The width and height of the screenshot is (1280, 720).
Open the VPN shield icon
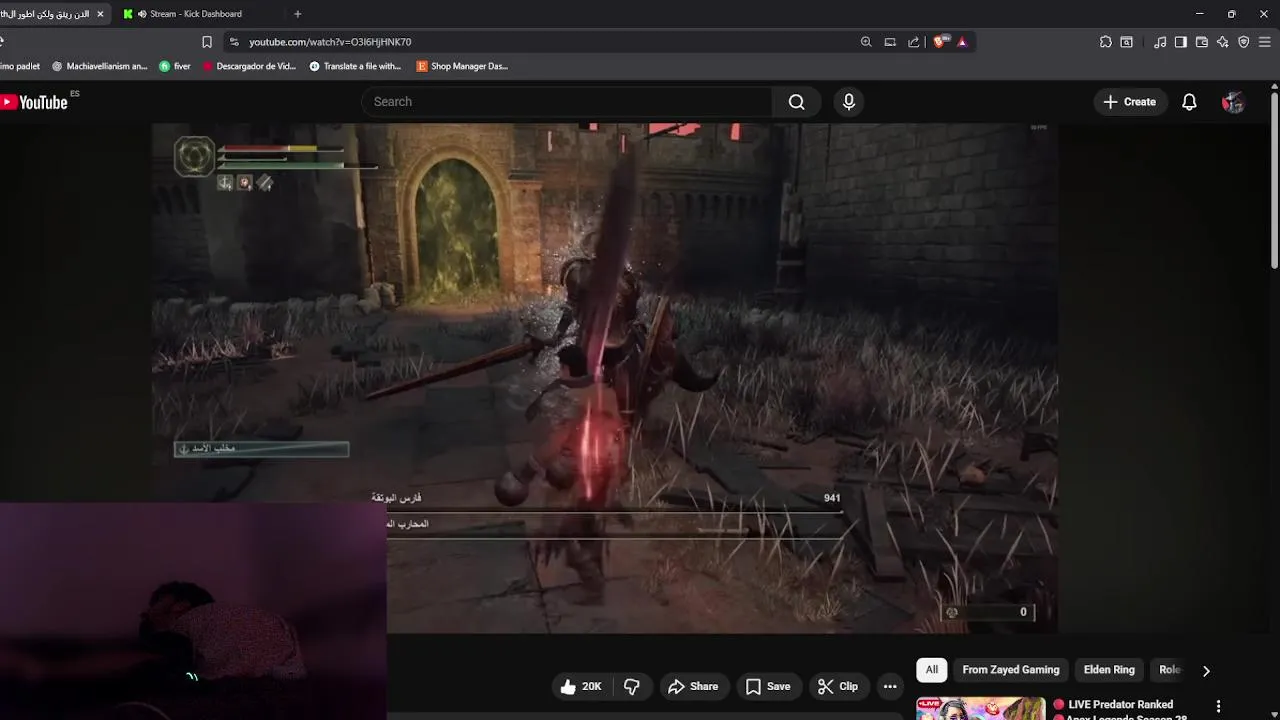tap(1244, 42)
